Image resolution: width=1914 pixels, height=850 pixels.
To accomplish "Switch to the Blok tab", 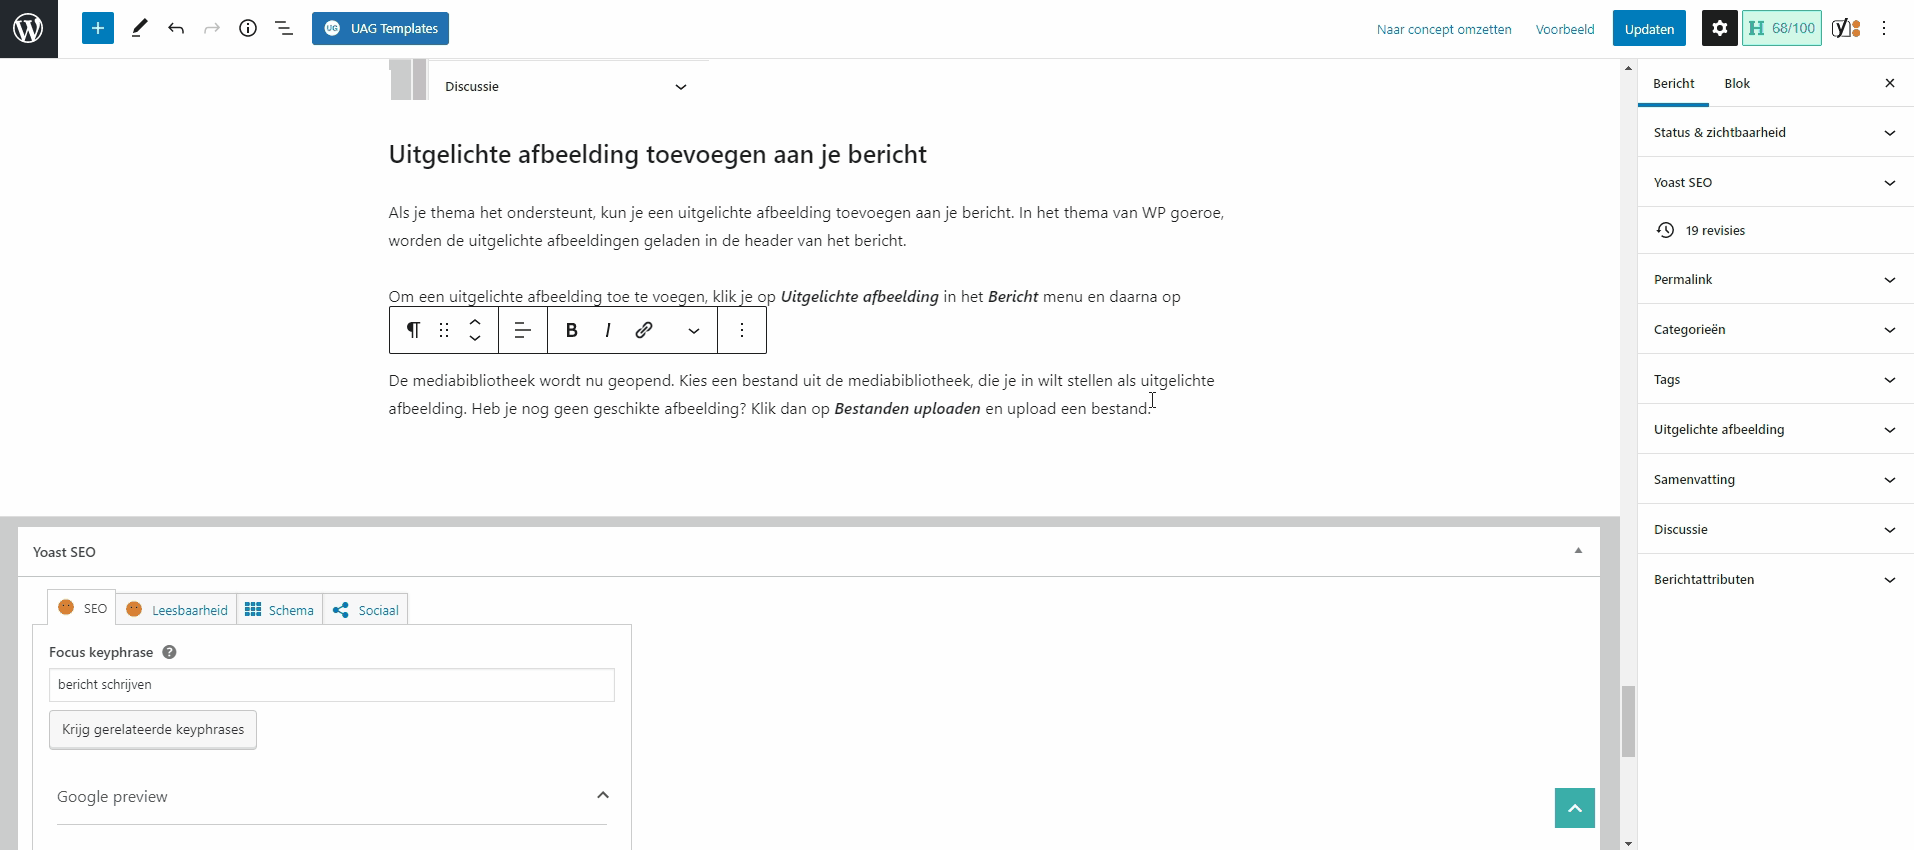I will coord(1737,84).
